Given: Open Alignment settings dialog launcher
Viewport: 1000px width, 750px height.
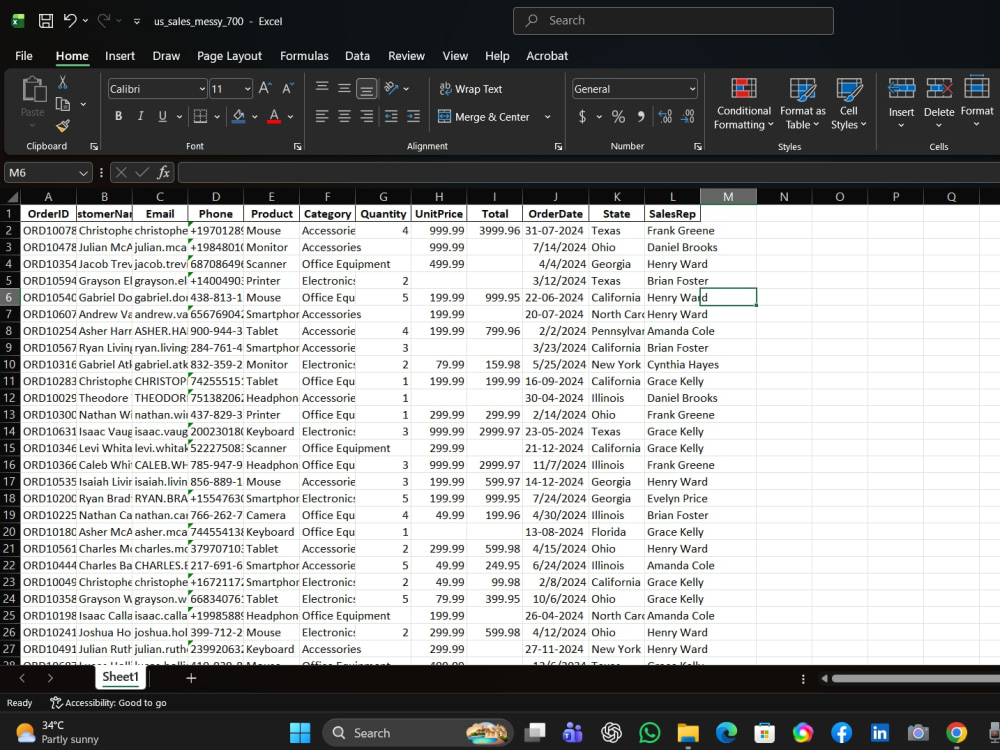Looking at the screenshot, I should (x=558, y=147).
